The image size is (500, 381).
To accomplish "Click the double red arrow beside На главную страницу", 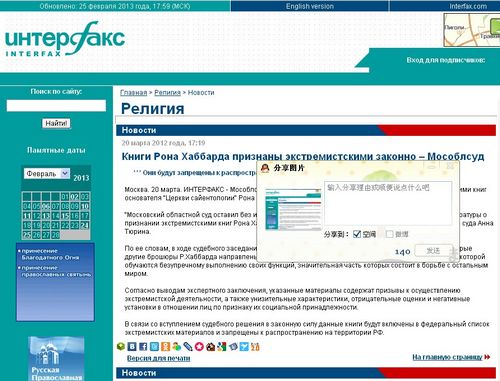I will pos(487,357).
